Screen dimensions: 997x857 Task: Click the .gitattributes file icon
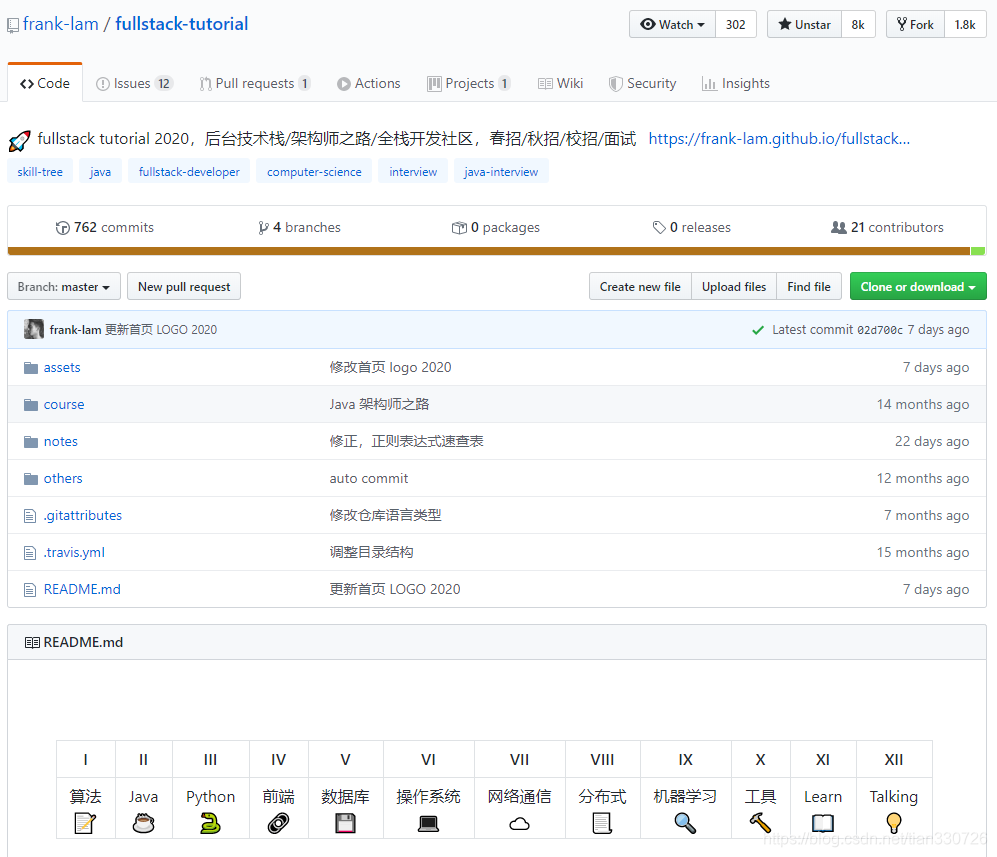pyautogui.click(x=30, y=516)
